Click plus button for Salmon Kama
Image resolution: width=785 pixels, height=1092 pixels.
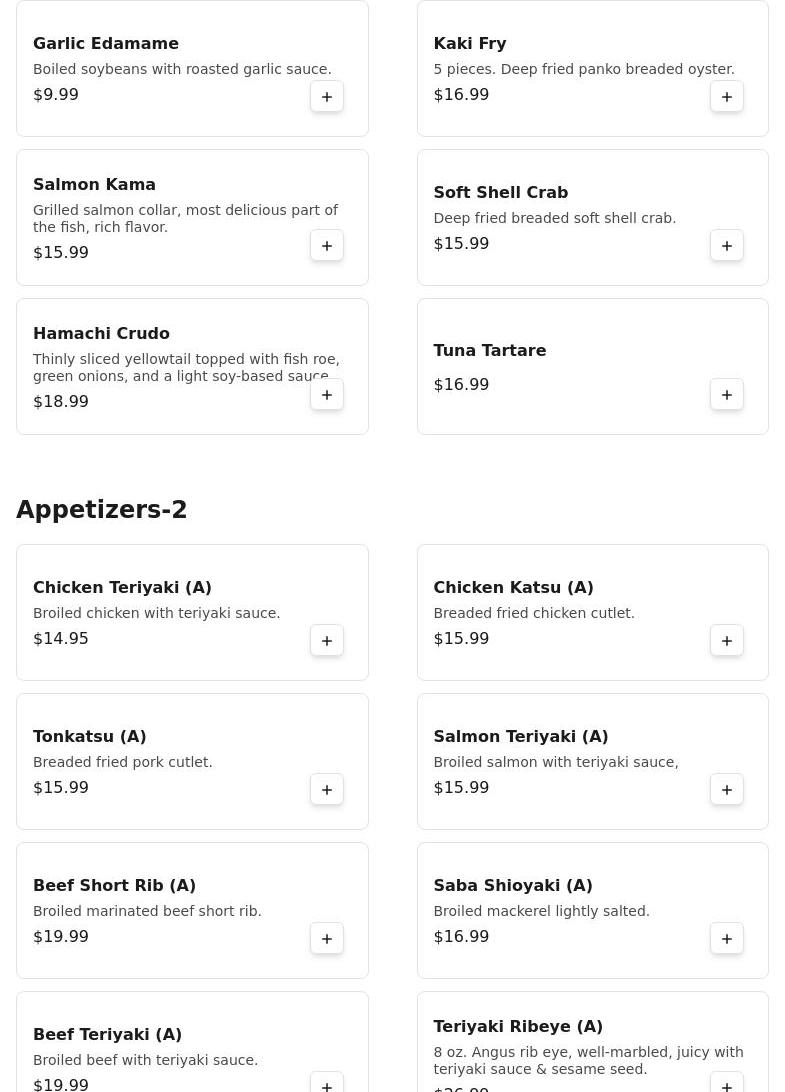click(x=327, y=246)
